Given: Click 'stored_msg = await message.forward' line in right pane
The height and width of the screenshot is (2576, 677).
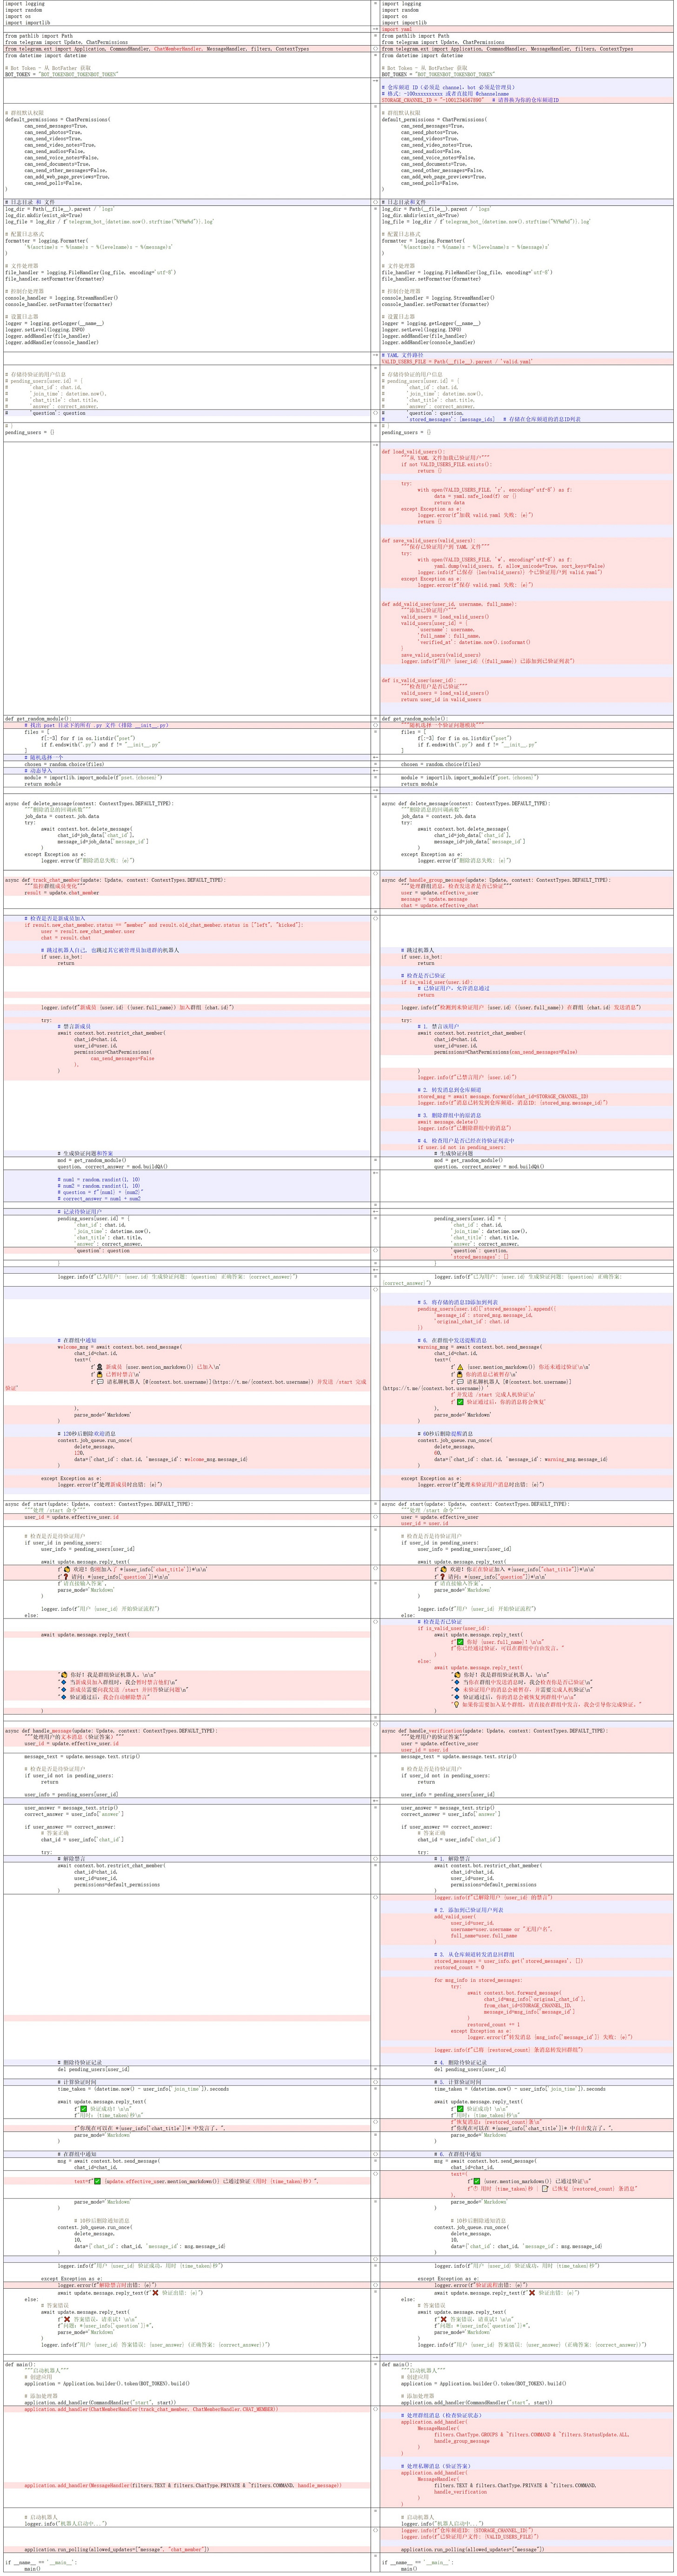Looking at the screenshot, I should [x=503, y=1096].
